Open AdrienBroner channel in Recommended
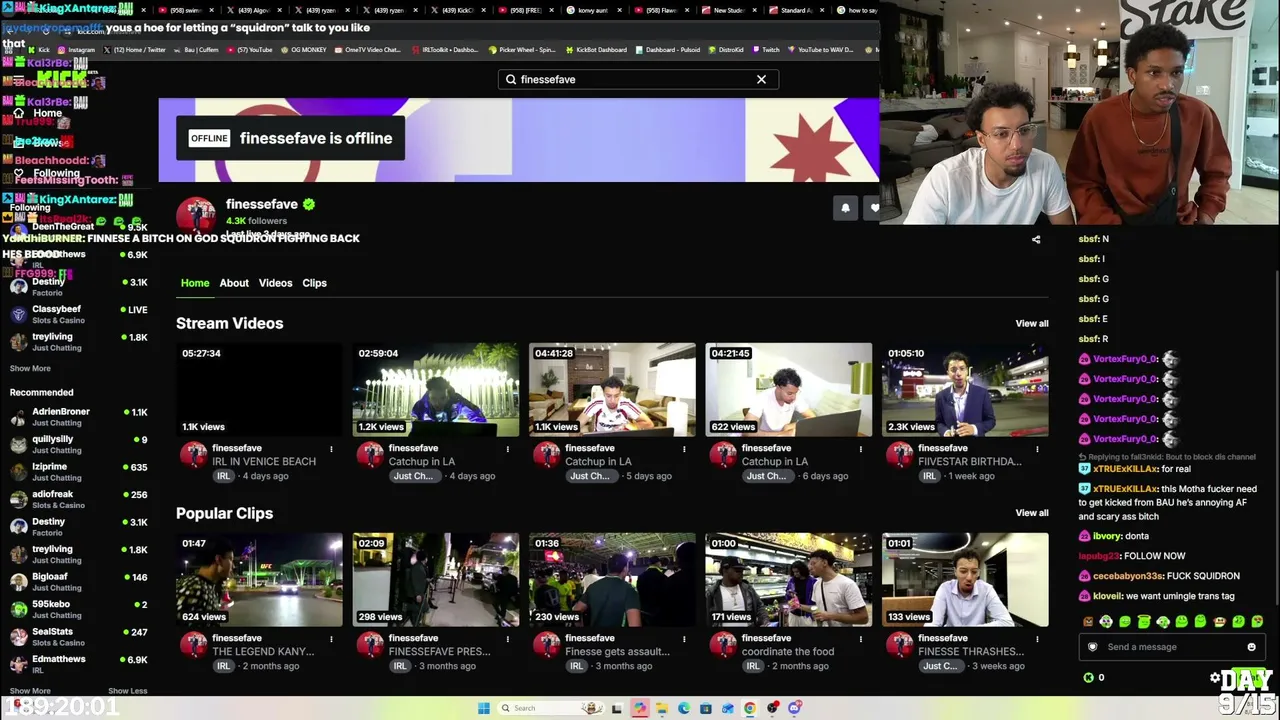 click(x=78, y=417)
